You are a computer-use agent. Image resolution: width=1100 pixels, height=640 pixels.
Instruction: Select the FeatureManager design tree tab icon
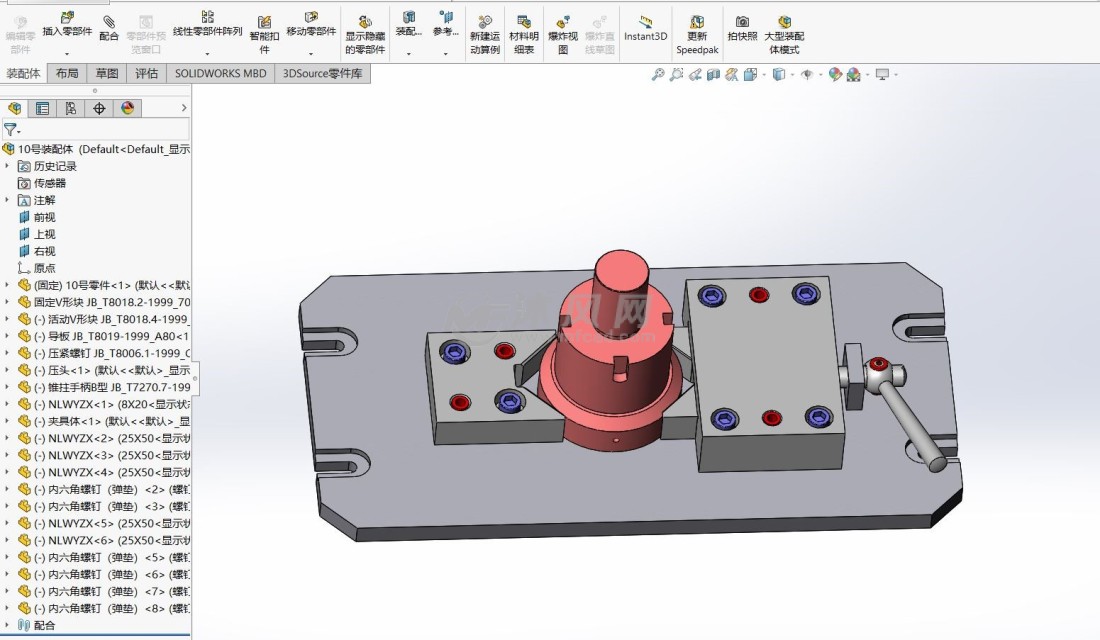pyautogui.click(x=15, y=108)
